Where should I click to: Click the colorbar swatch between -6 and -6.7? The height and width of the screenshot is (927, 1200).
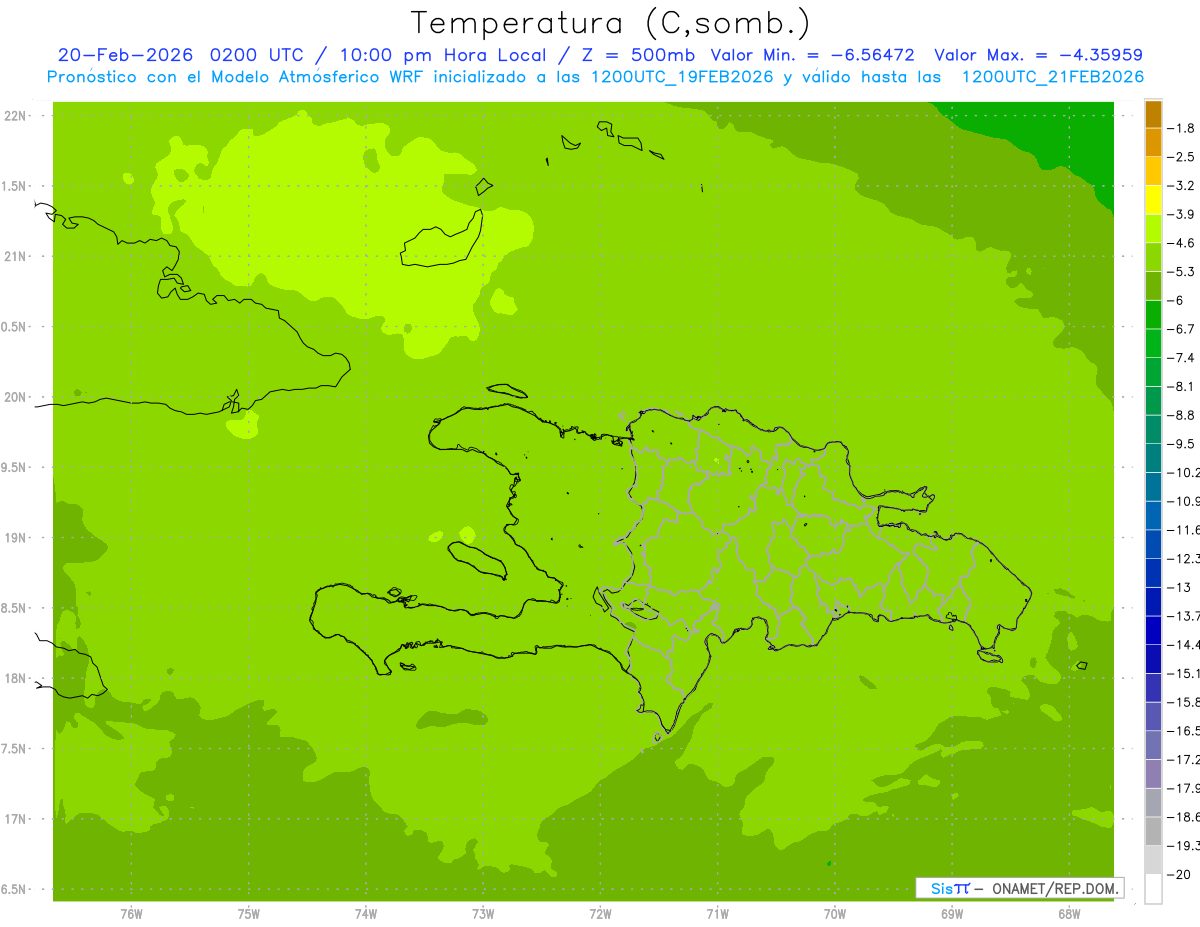pos(1153,314)
